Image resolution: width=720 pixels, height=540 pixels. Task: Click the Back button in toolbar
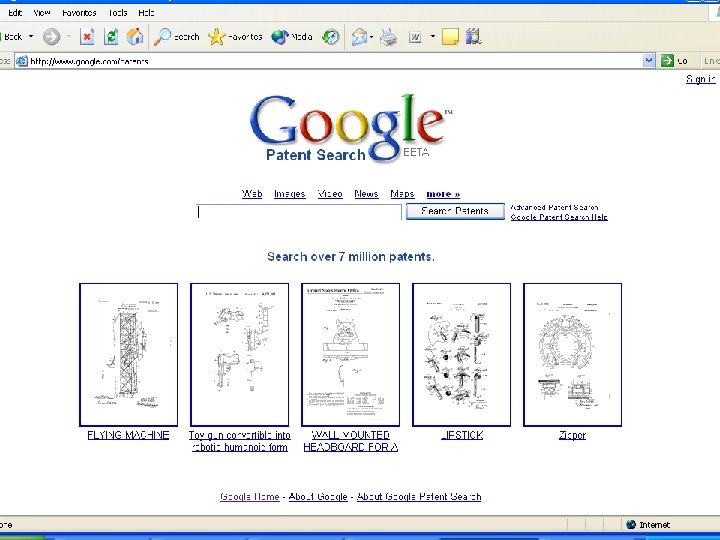(11, 37)
